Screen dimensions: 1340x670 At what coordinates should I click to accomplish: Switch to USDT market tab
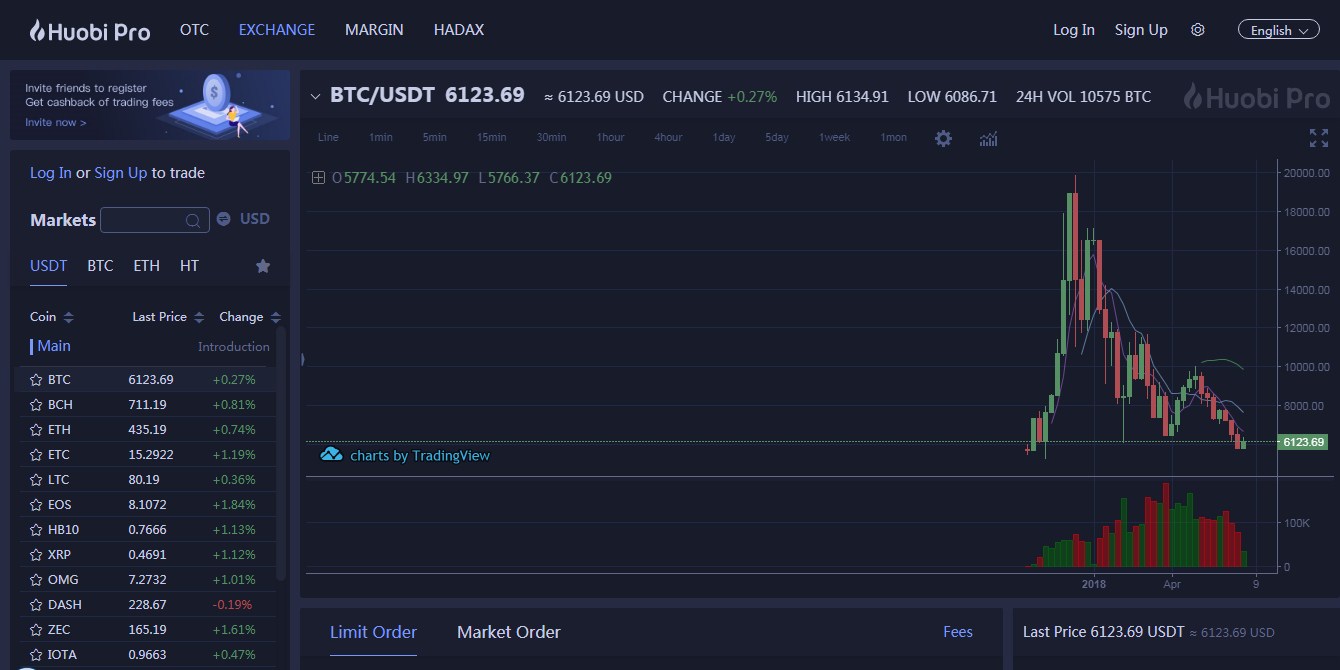[48, 266]
